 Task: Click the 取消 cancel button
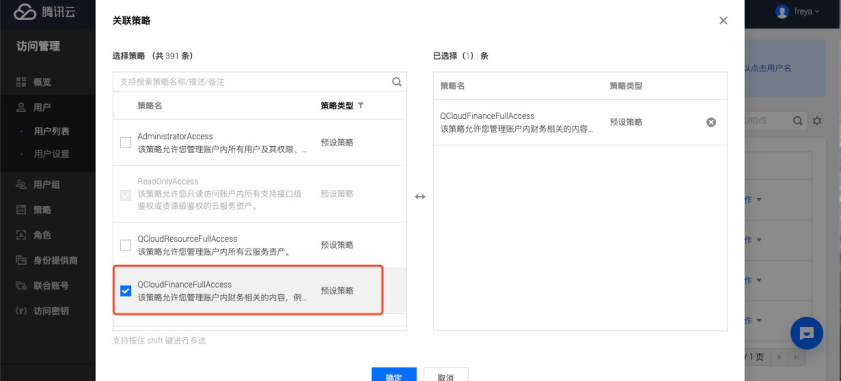click(446, 375)
